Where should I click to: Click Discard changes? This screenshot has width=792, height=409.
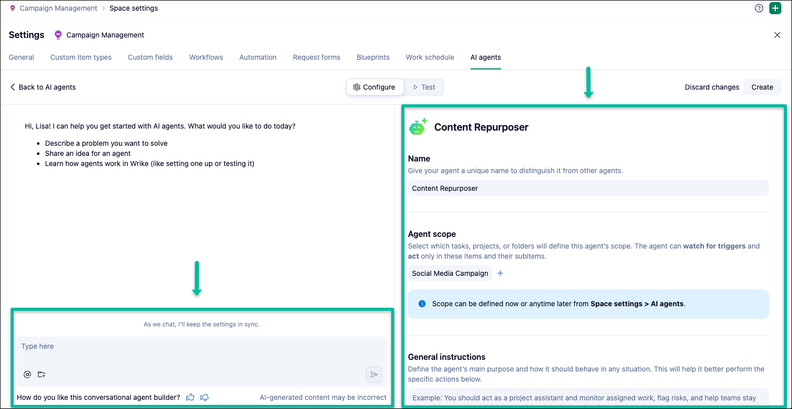[x=712, y=87]
